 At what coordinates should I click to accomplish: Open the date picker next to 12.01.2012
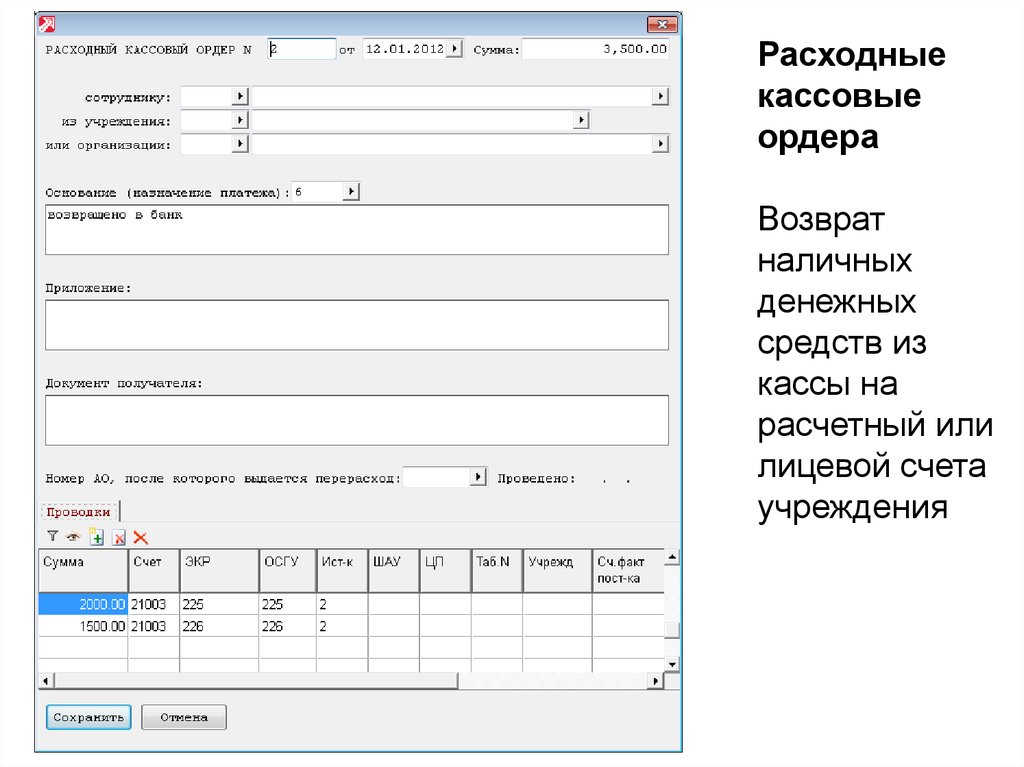(453, 48)
